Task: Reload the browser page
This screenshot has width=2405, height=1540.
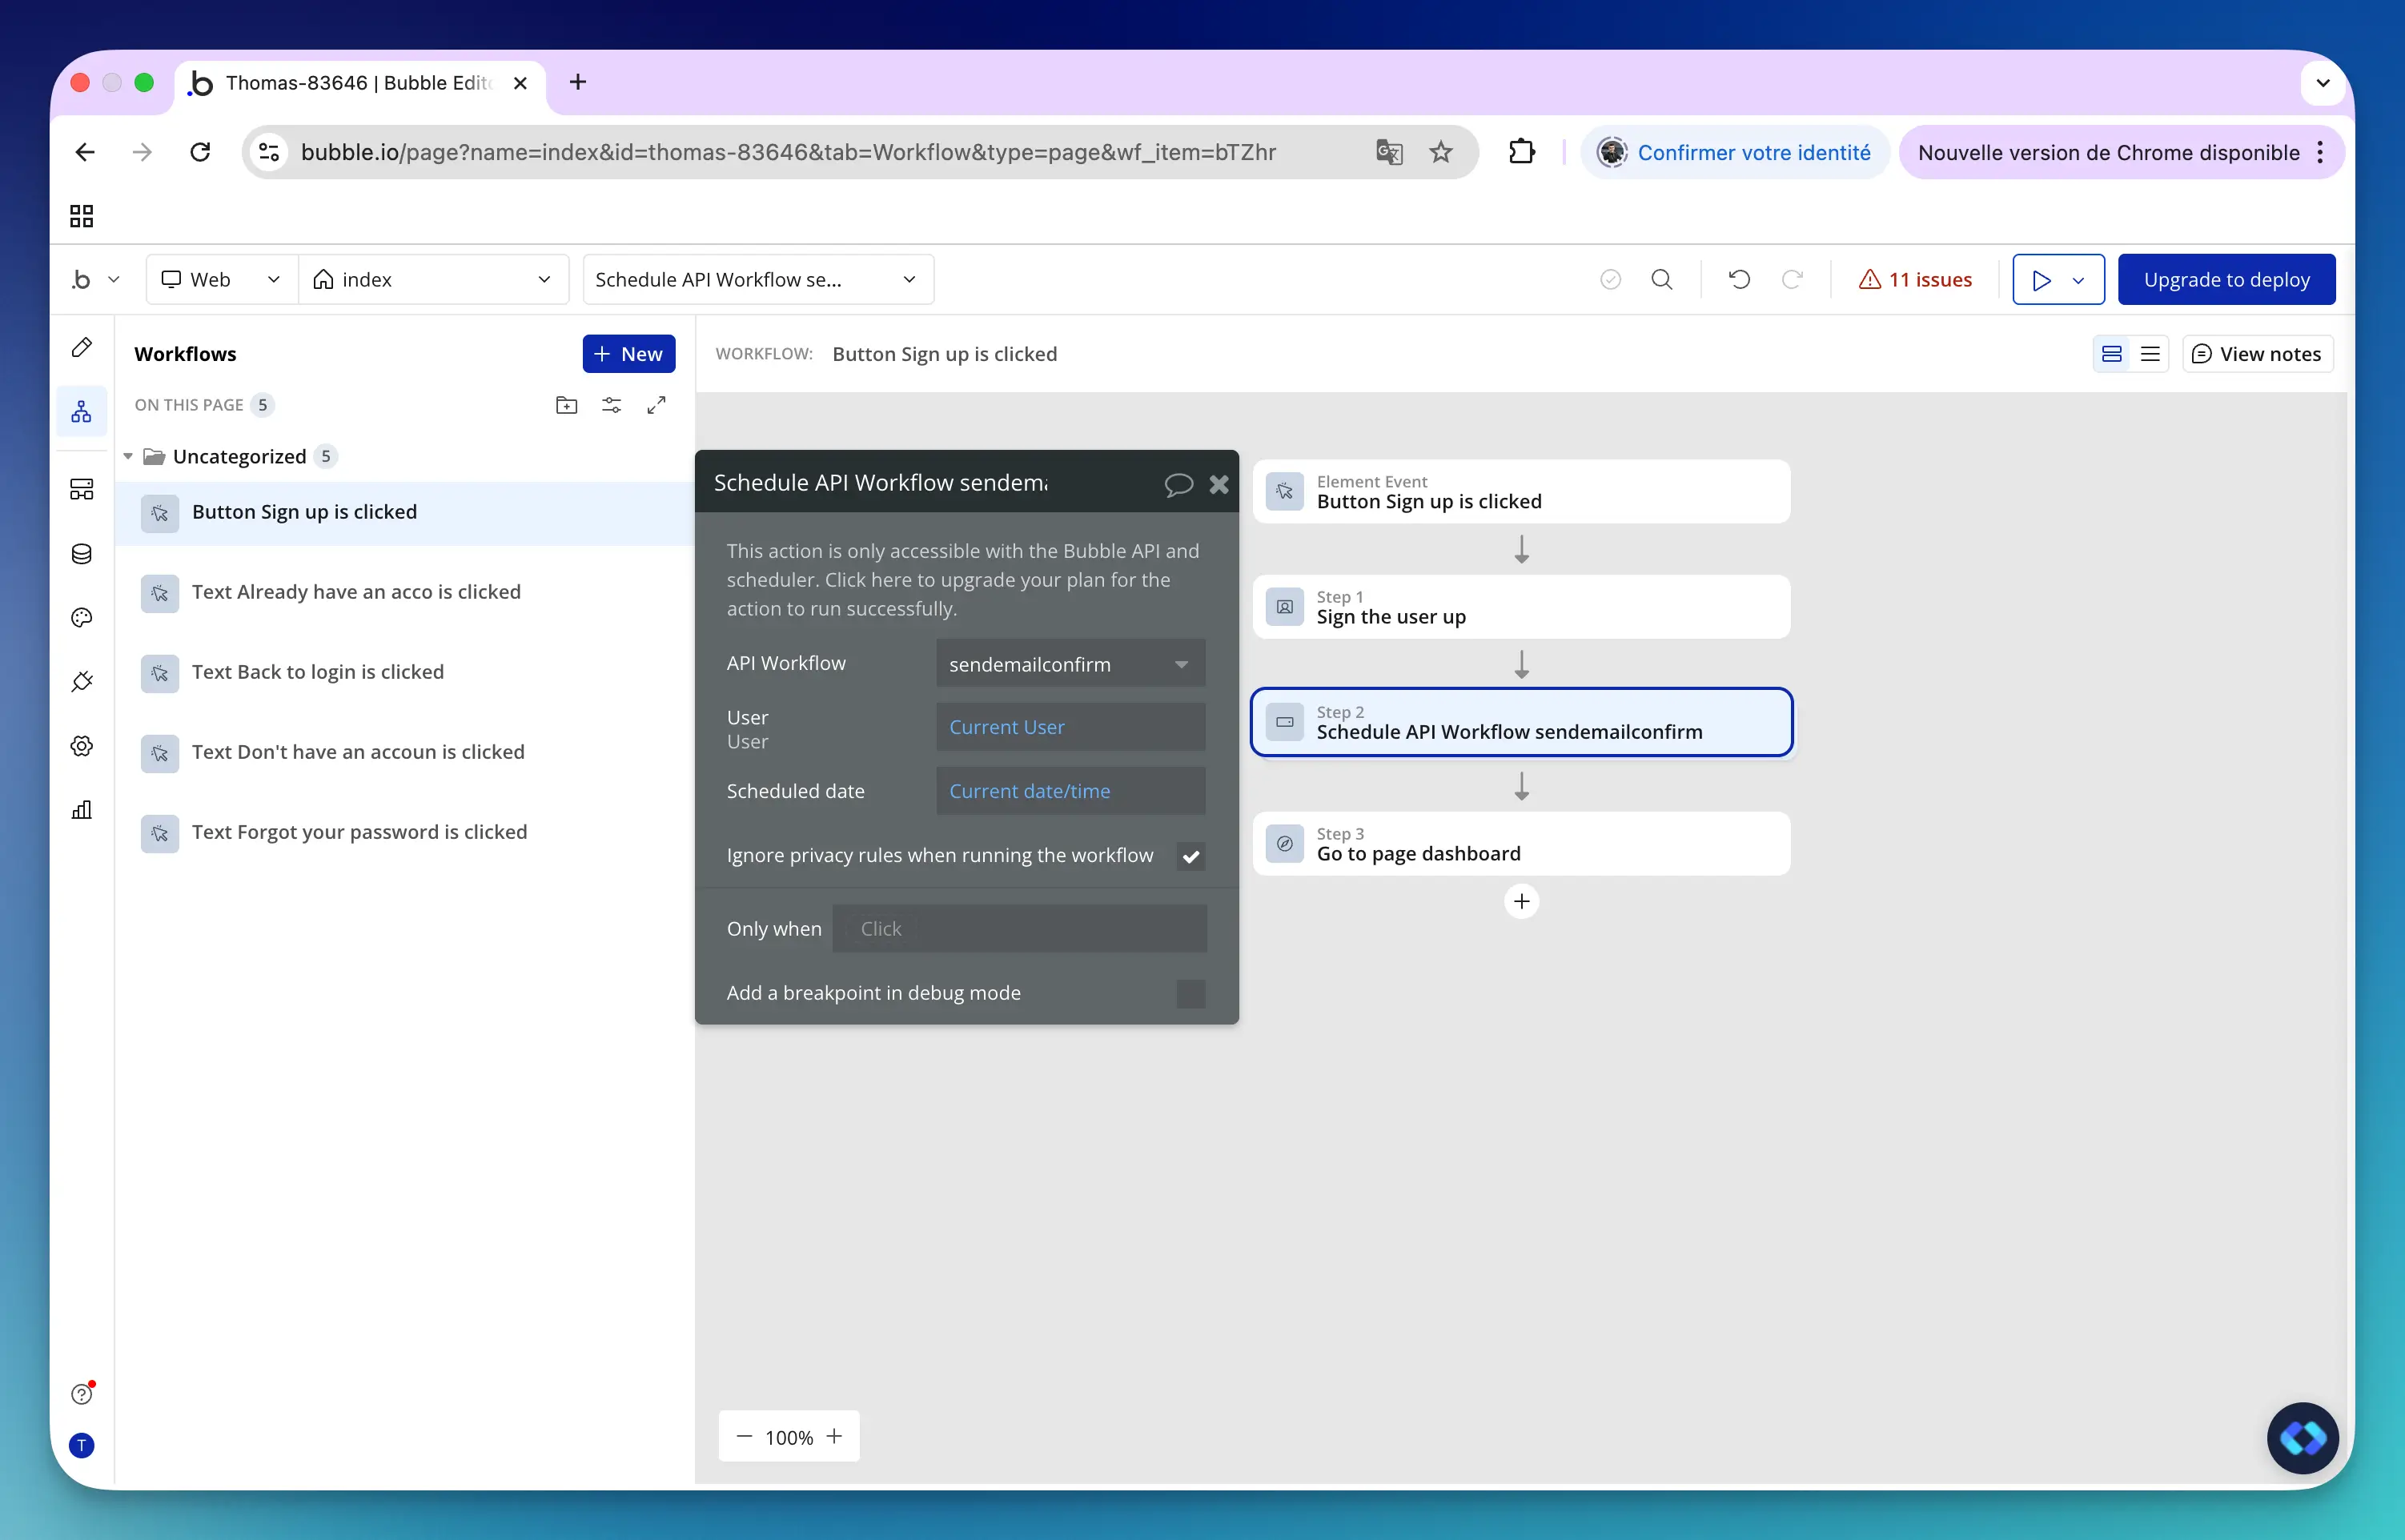Action: [200, 152]
